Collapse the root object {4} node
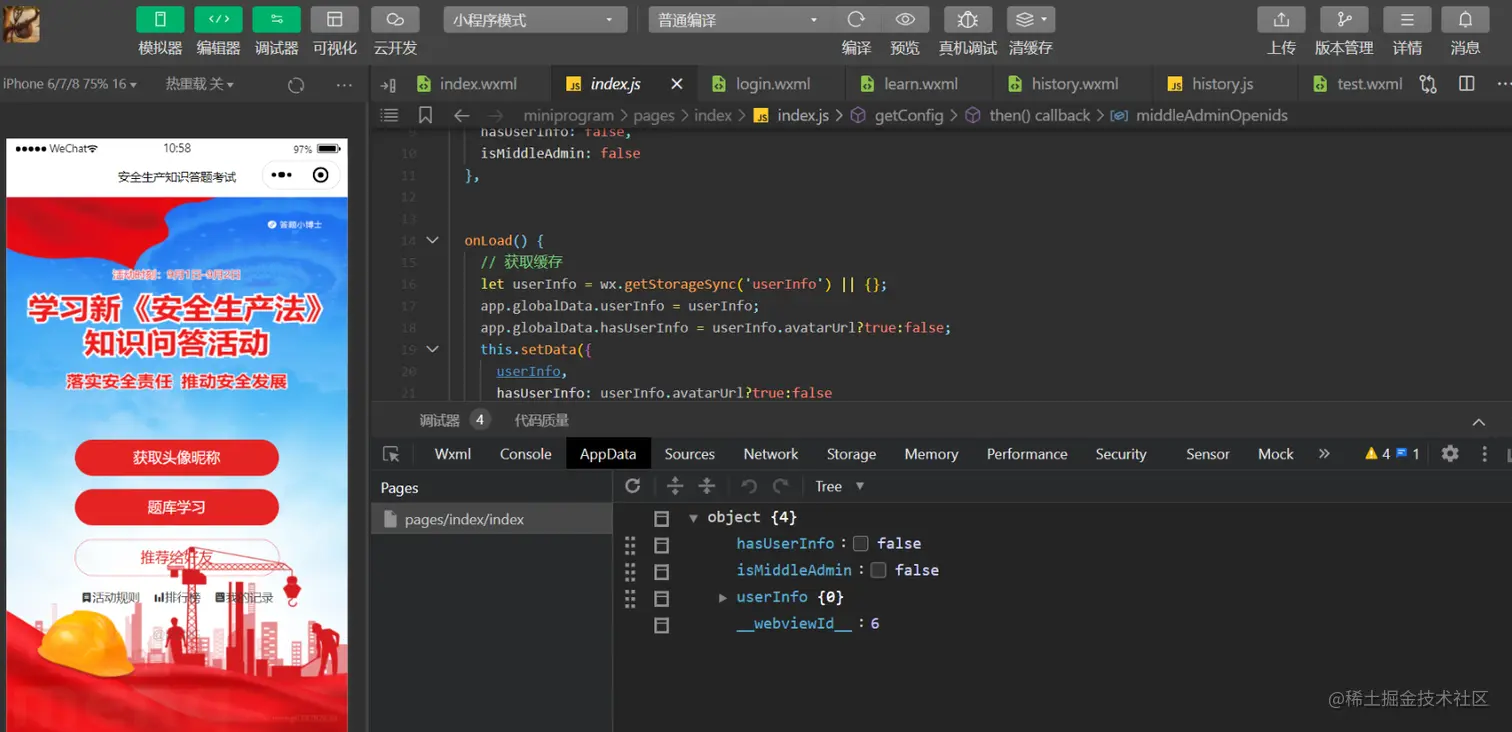1512x732 pixels. (x=693, y=518)
